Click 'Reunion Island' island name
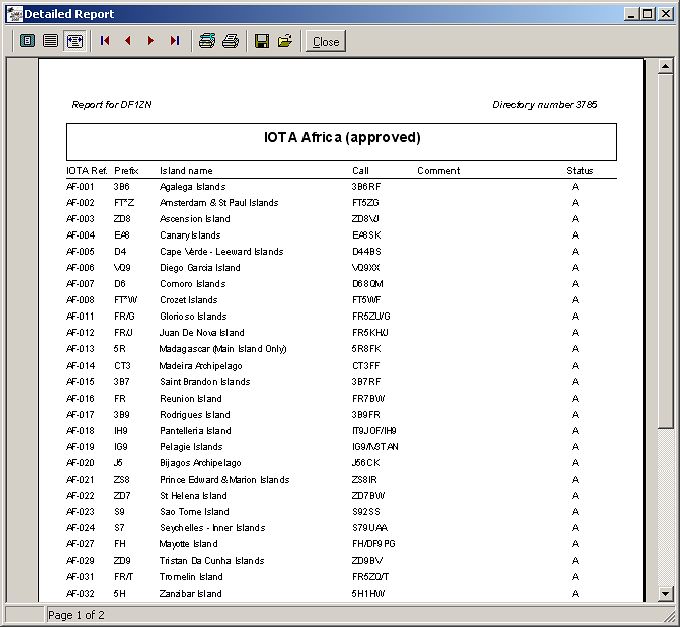 (x=191, y=398)
